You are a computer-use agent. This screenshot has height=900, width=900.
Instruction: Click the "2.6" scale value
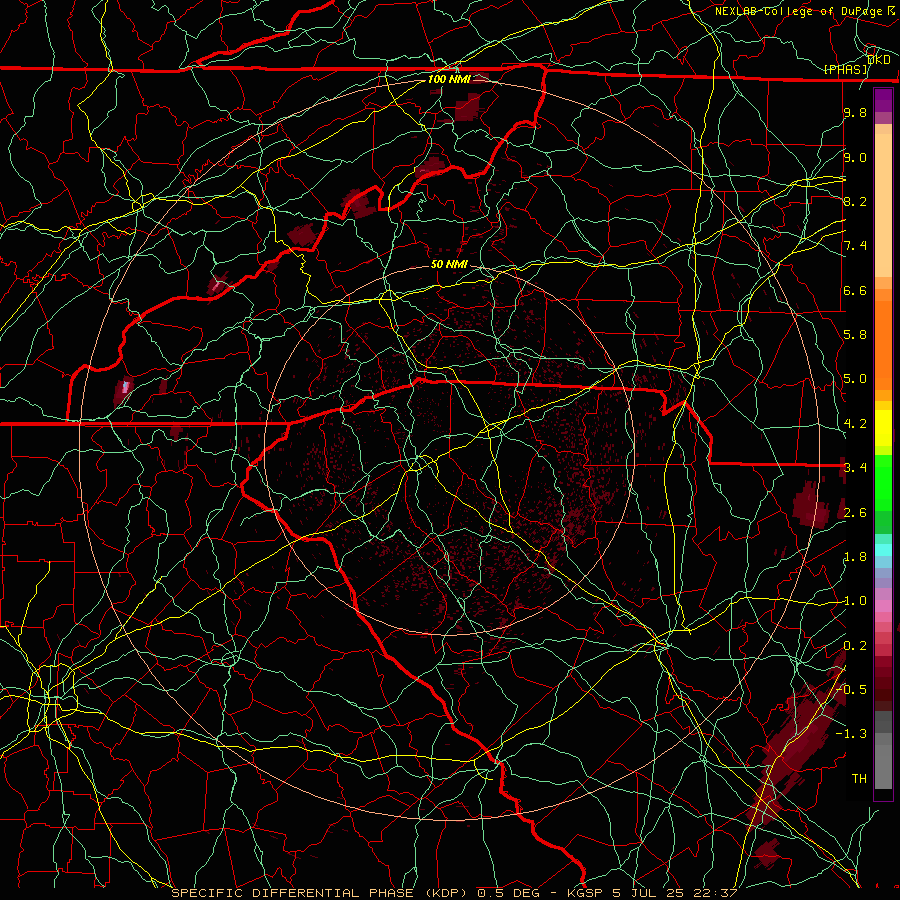pyautogui.click(x=855, y=513)
